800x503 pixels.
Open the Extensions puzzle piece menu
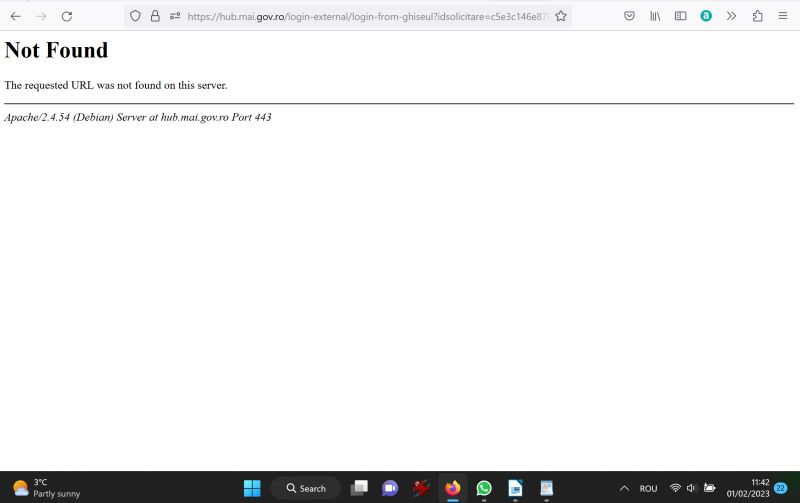point(757,16)
